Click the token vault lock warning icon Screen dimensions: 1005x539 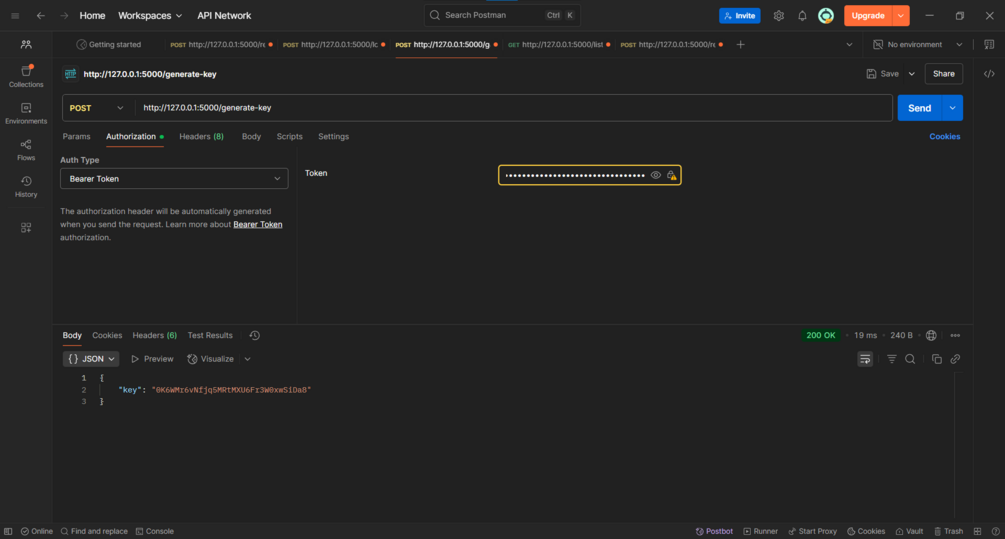tap(671, 175)
